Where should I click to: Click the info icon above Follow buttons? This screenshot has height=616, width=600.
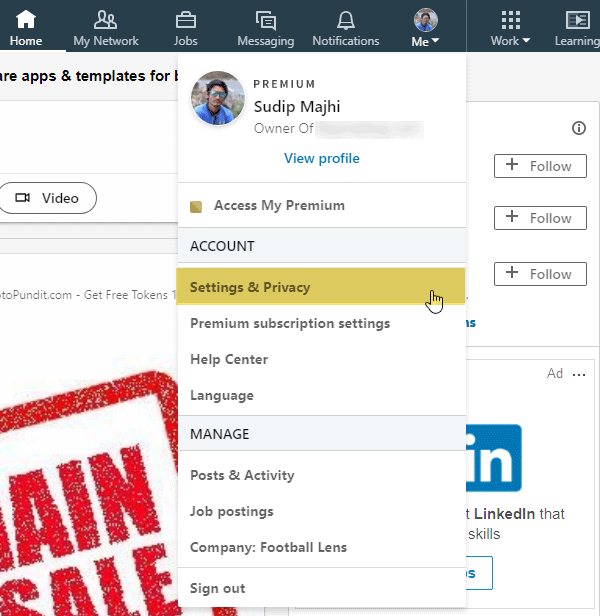[578, 128]
